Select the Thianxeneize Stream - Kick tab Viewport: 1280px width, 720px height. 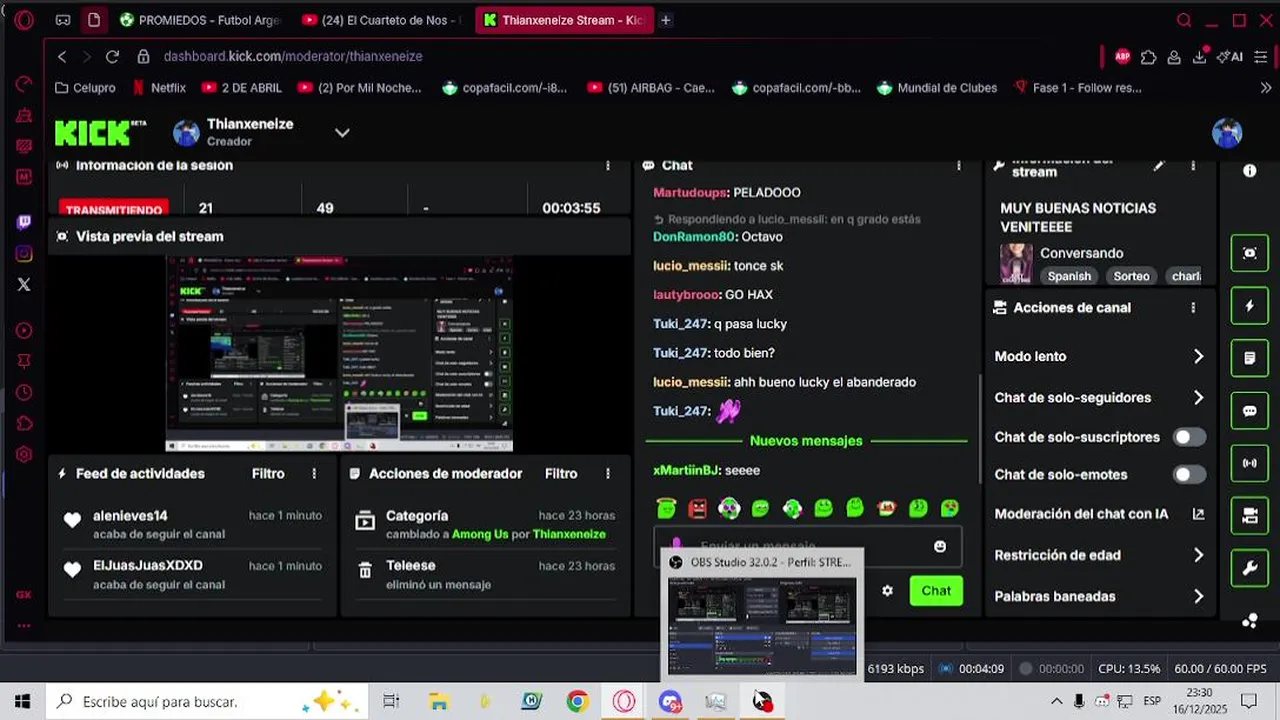click(563, 20)
